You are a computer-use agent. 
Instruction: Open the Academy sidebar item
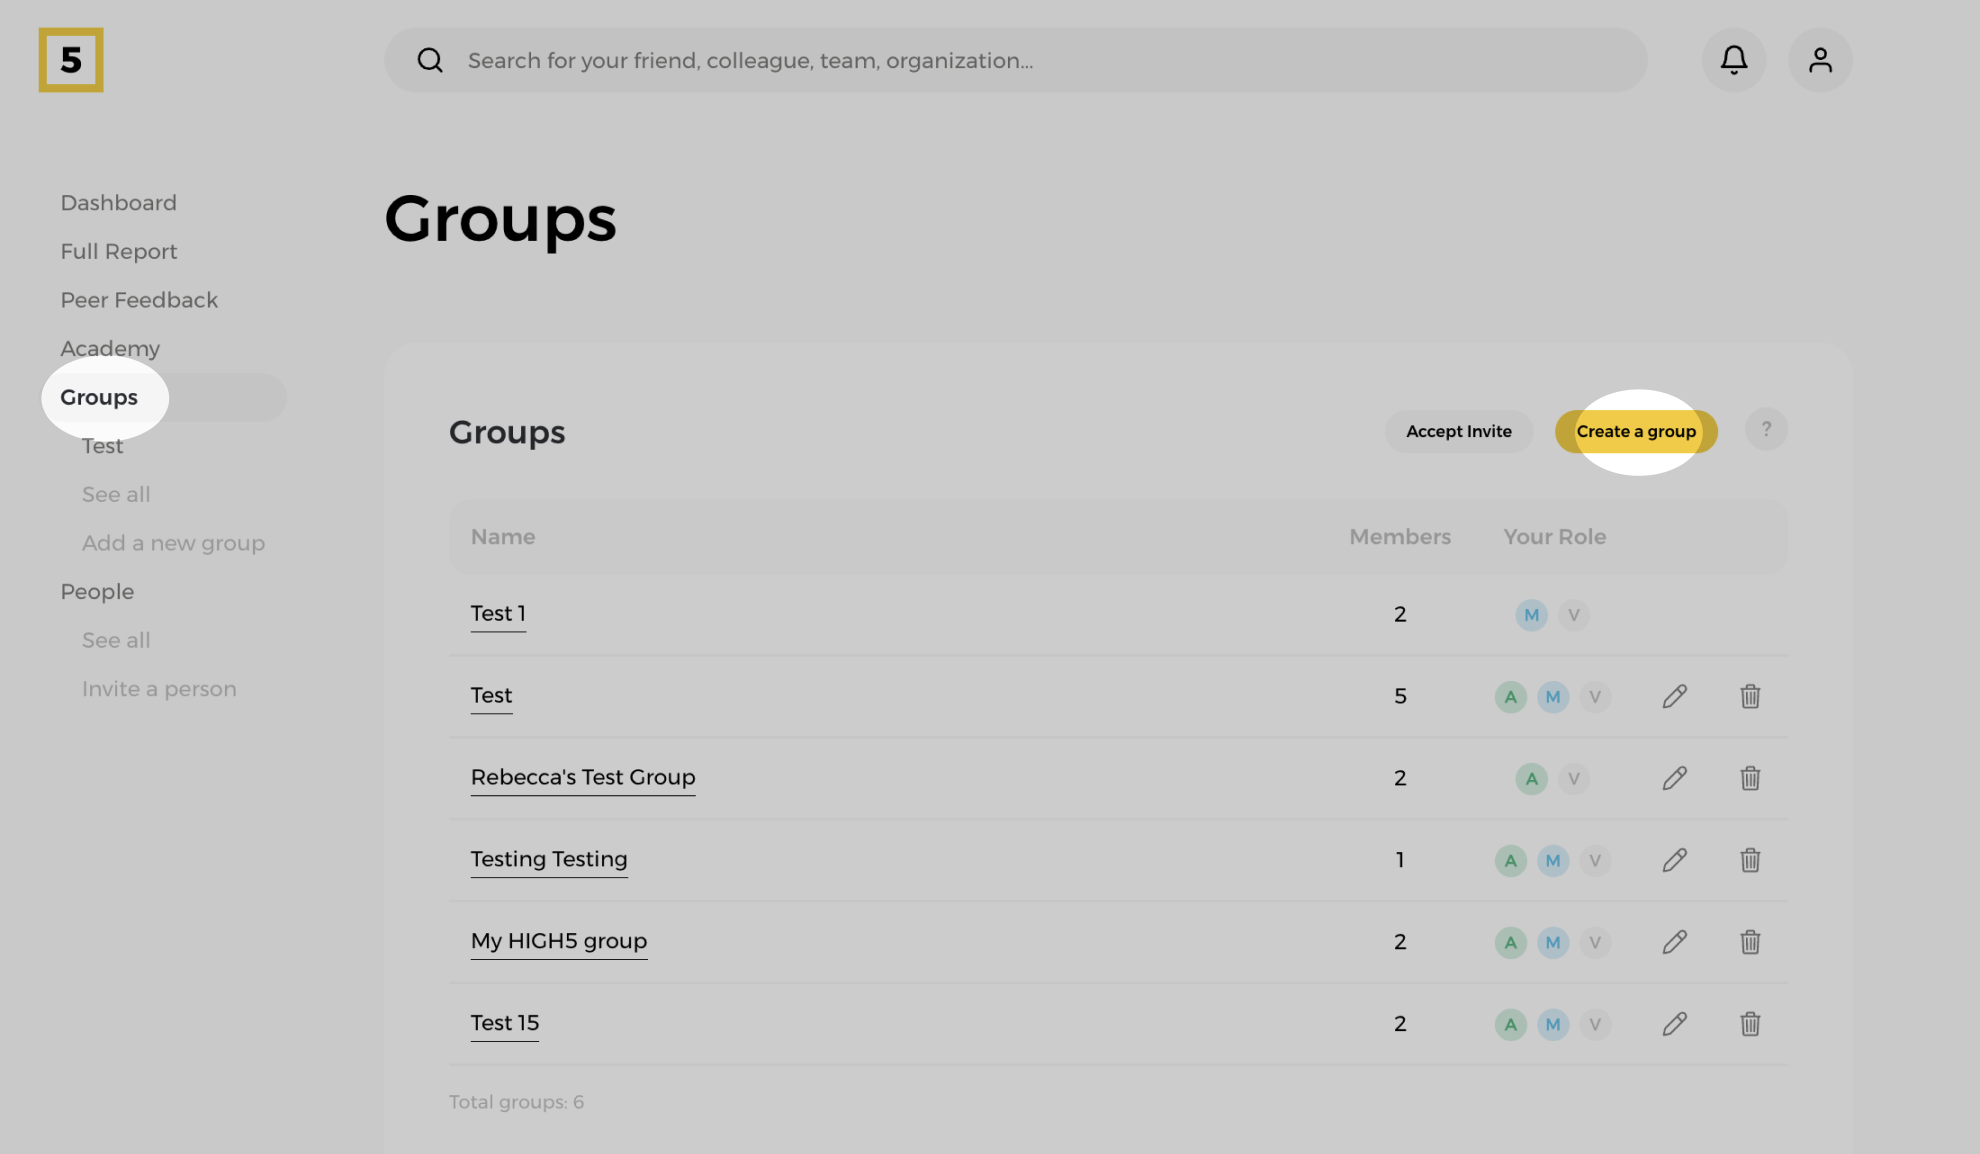(x=110, y=348)
